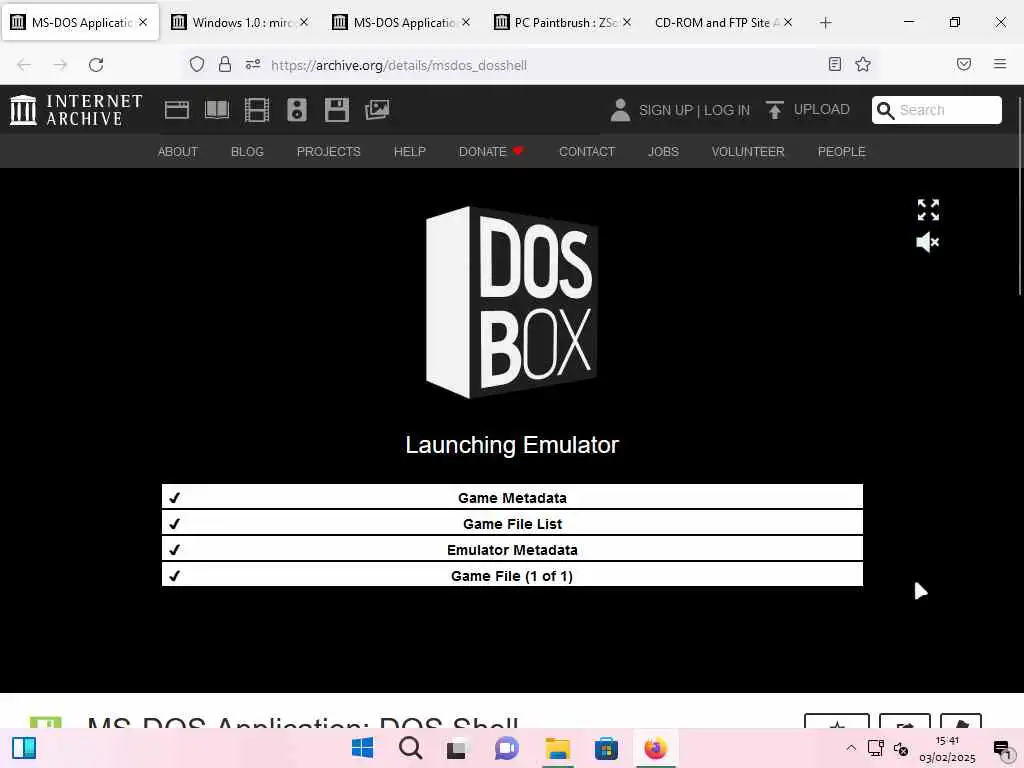The height and width of the screenshot is (768, 1024).
Task: Click the tray volume muted icon
Action: (901, 748)
